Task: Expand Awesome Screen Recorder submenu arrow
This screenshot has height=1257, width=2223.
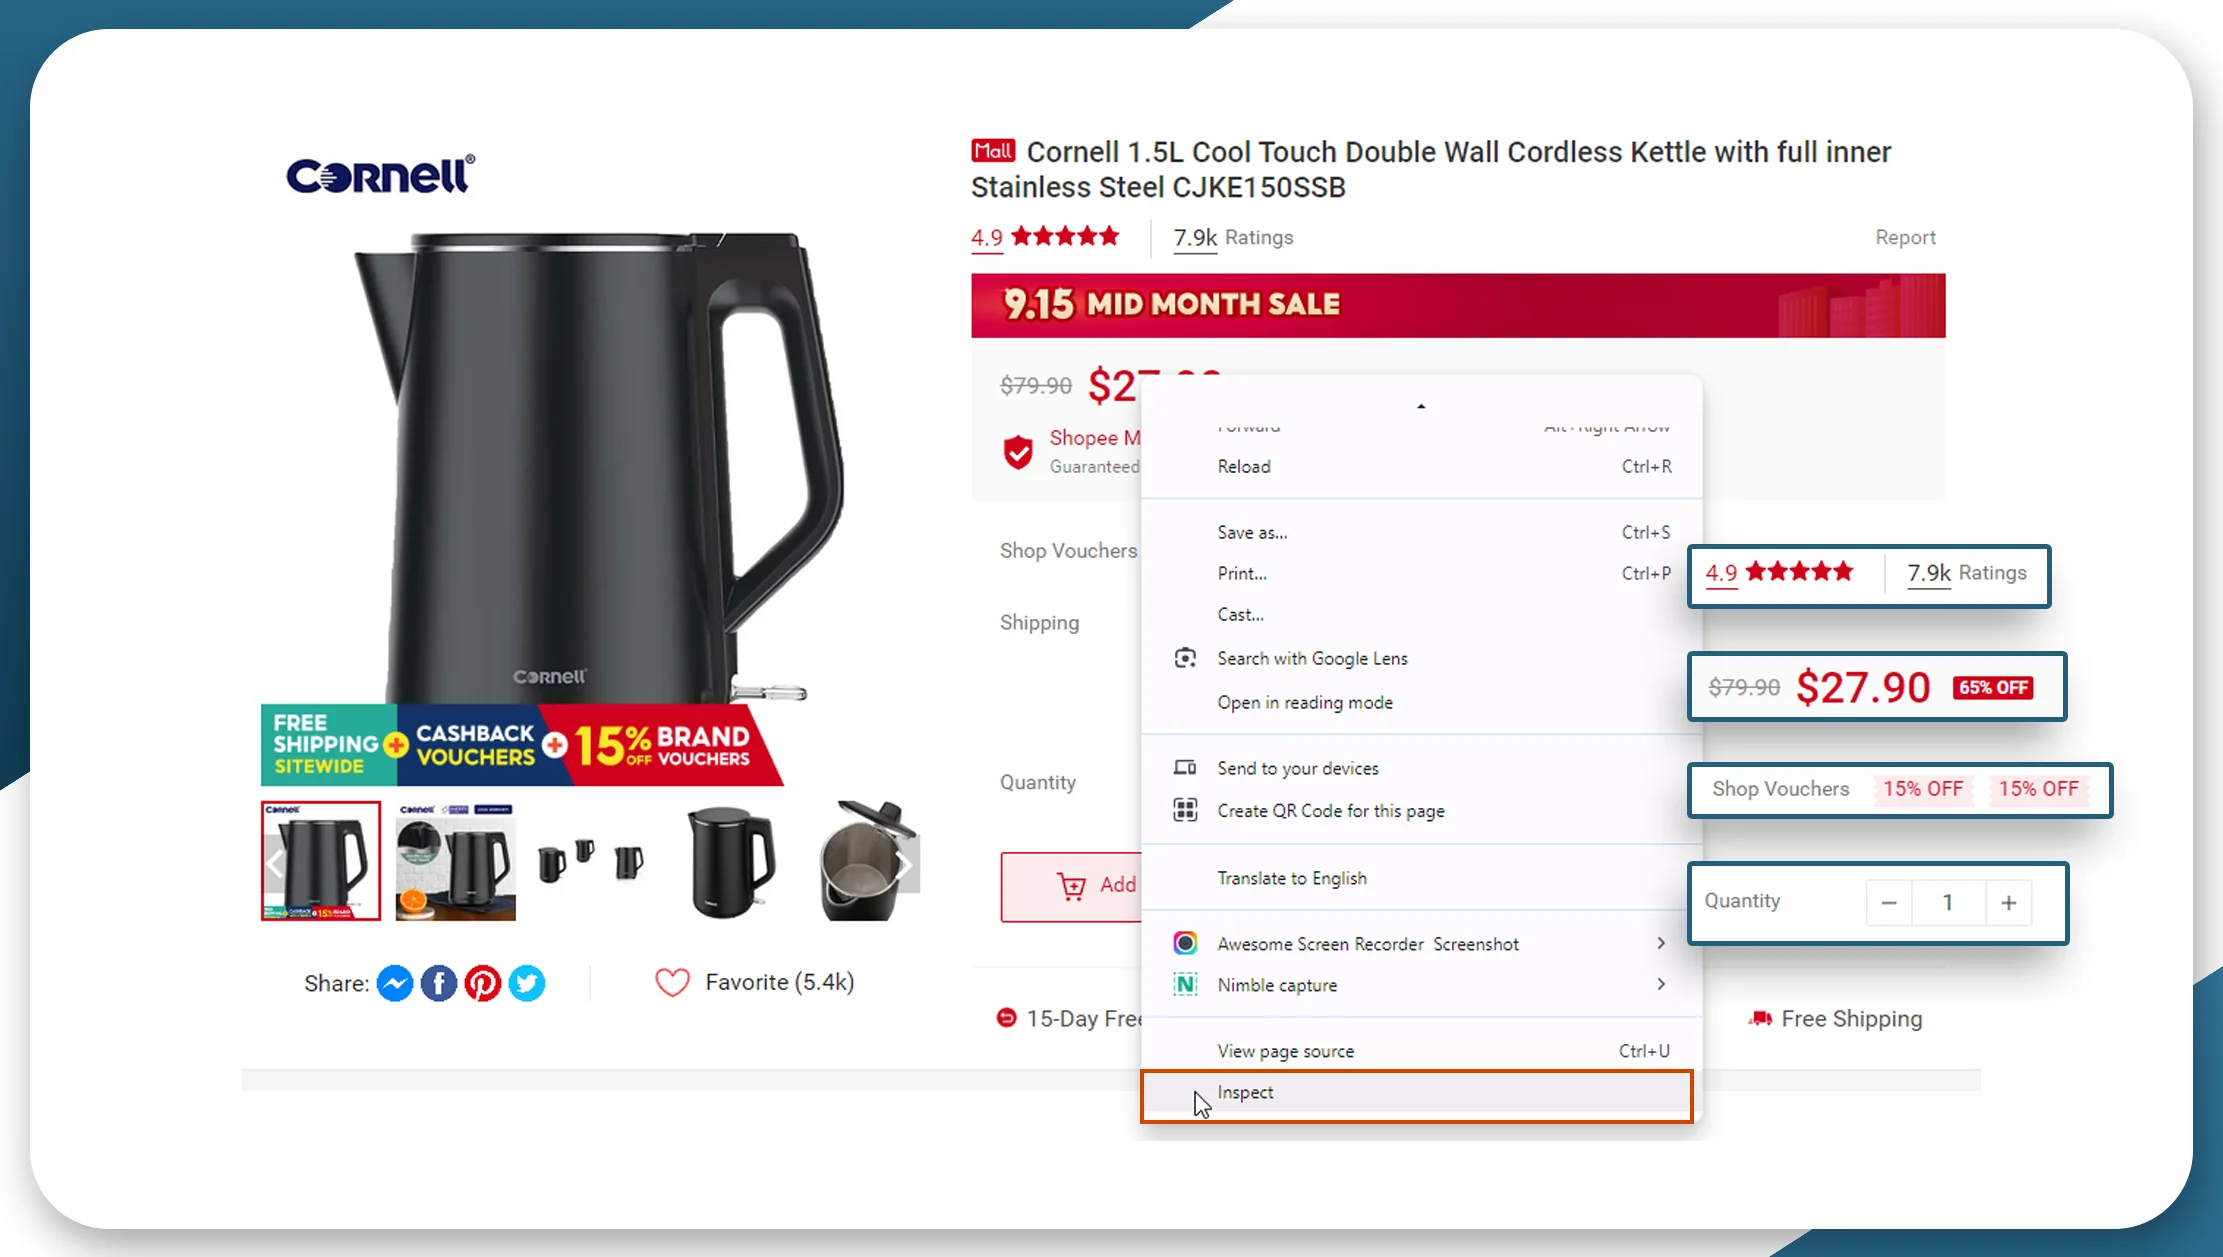Action: point(1661,943)
